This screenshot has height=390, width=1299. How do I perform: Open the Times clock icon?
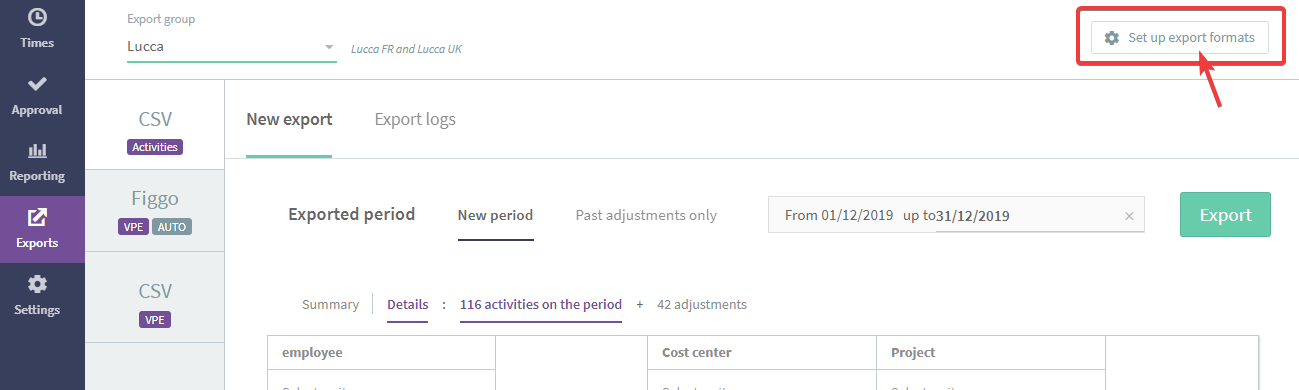tap(37, 18)
